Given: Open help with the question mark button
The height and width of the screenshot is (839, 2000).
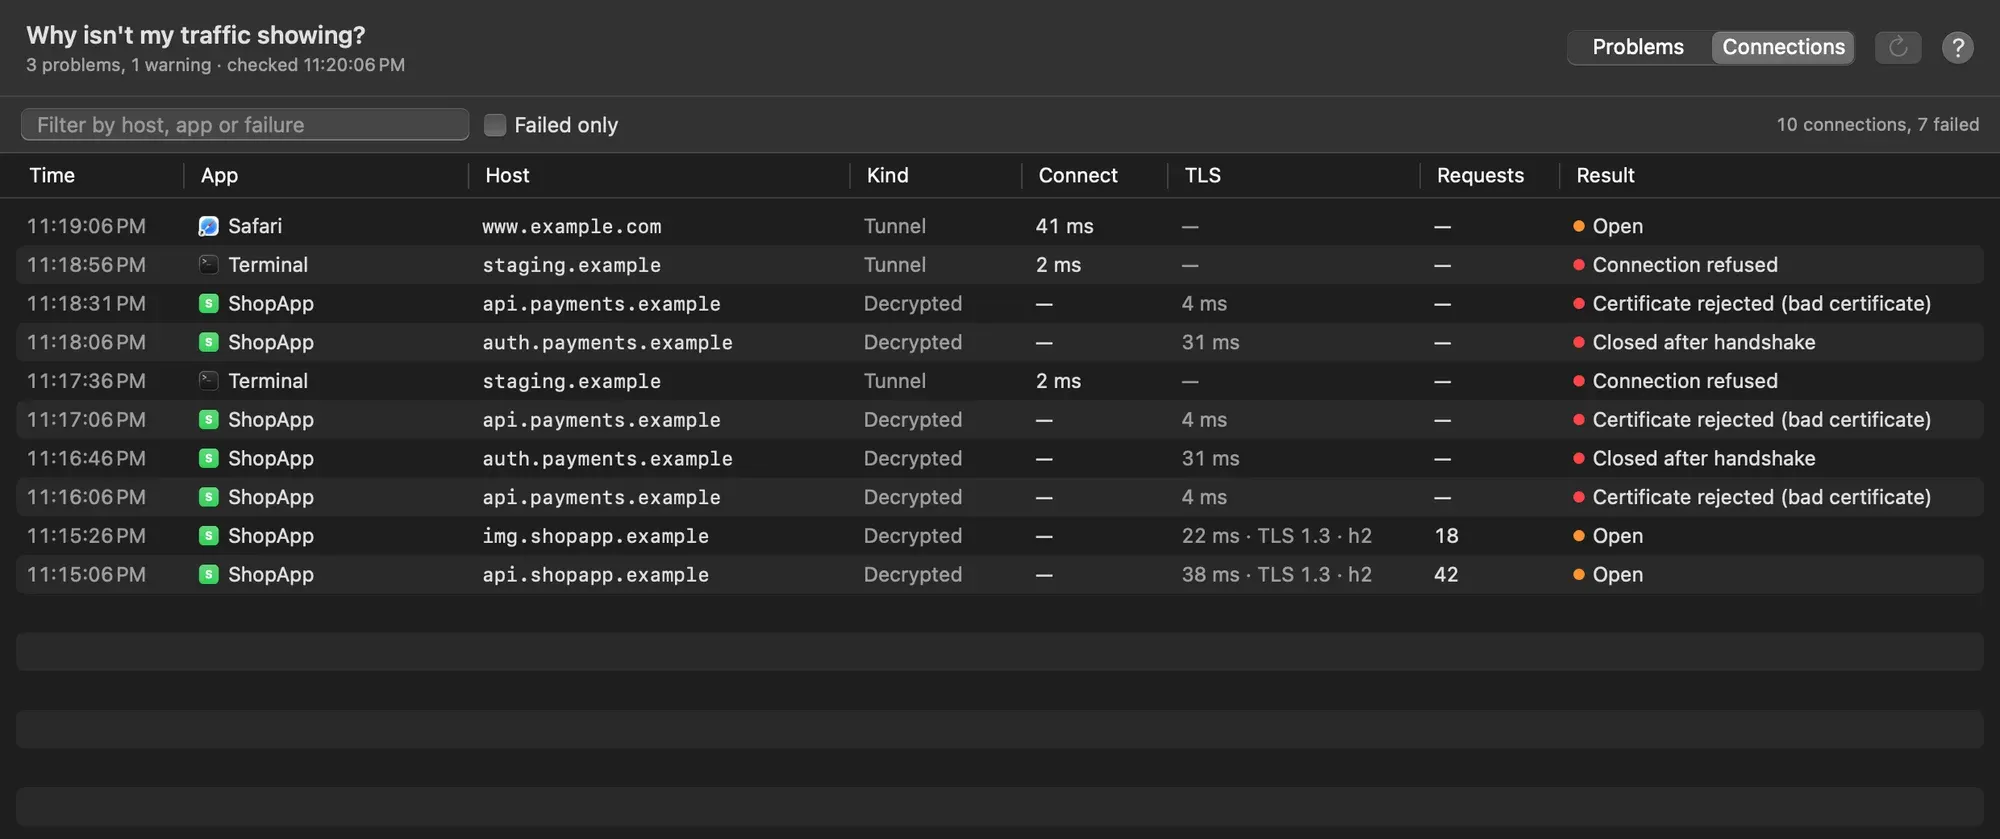Looking at the screenshot, I should click(1957, 47).
